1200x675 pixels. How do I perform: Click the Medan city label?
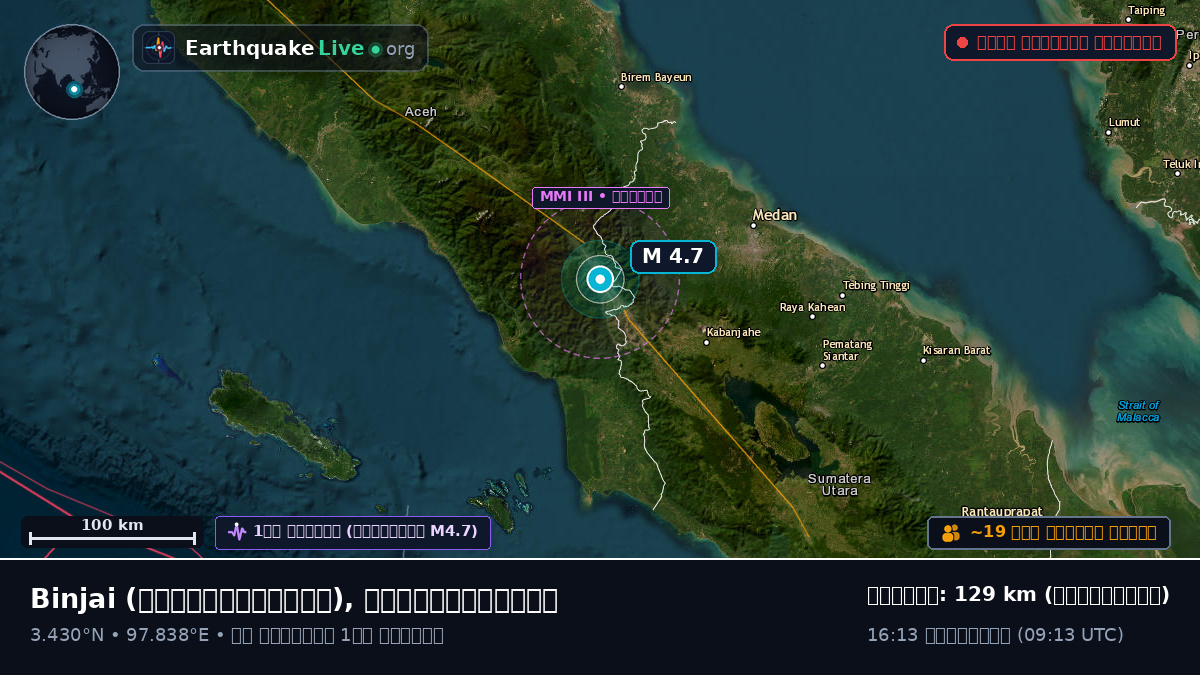point(775,215)
